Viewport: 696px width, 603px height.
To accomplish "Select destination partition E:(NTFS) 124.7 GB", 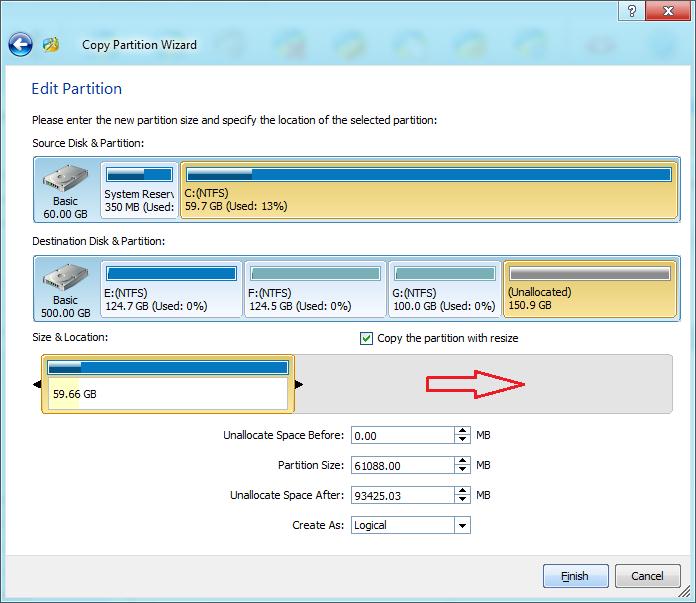I will coord(171,289).
